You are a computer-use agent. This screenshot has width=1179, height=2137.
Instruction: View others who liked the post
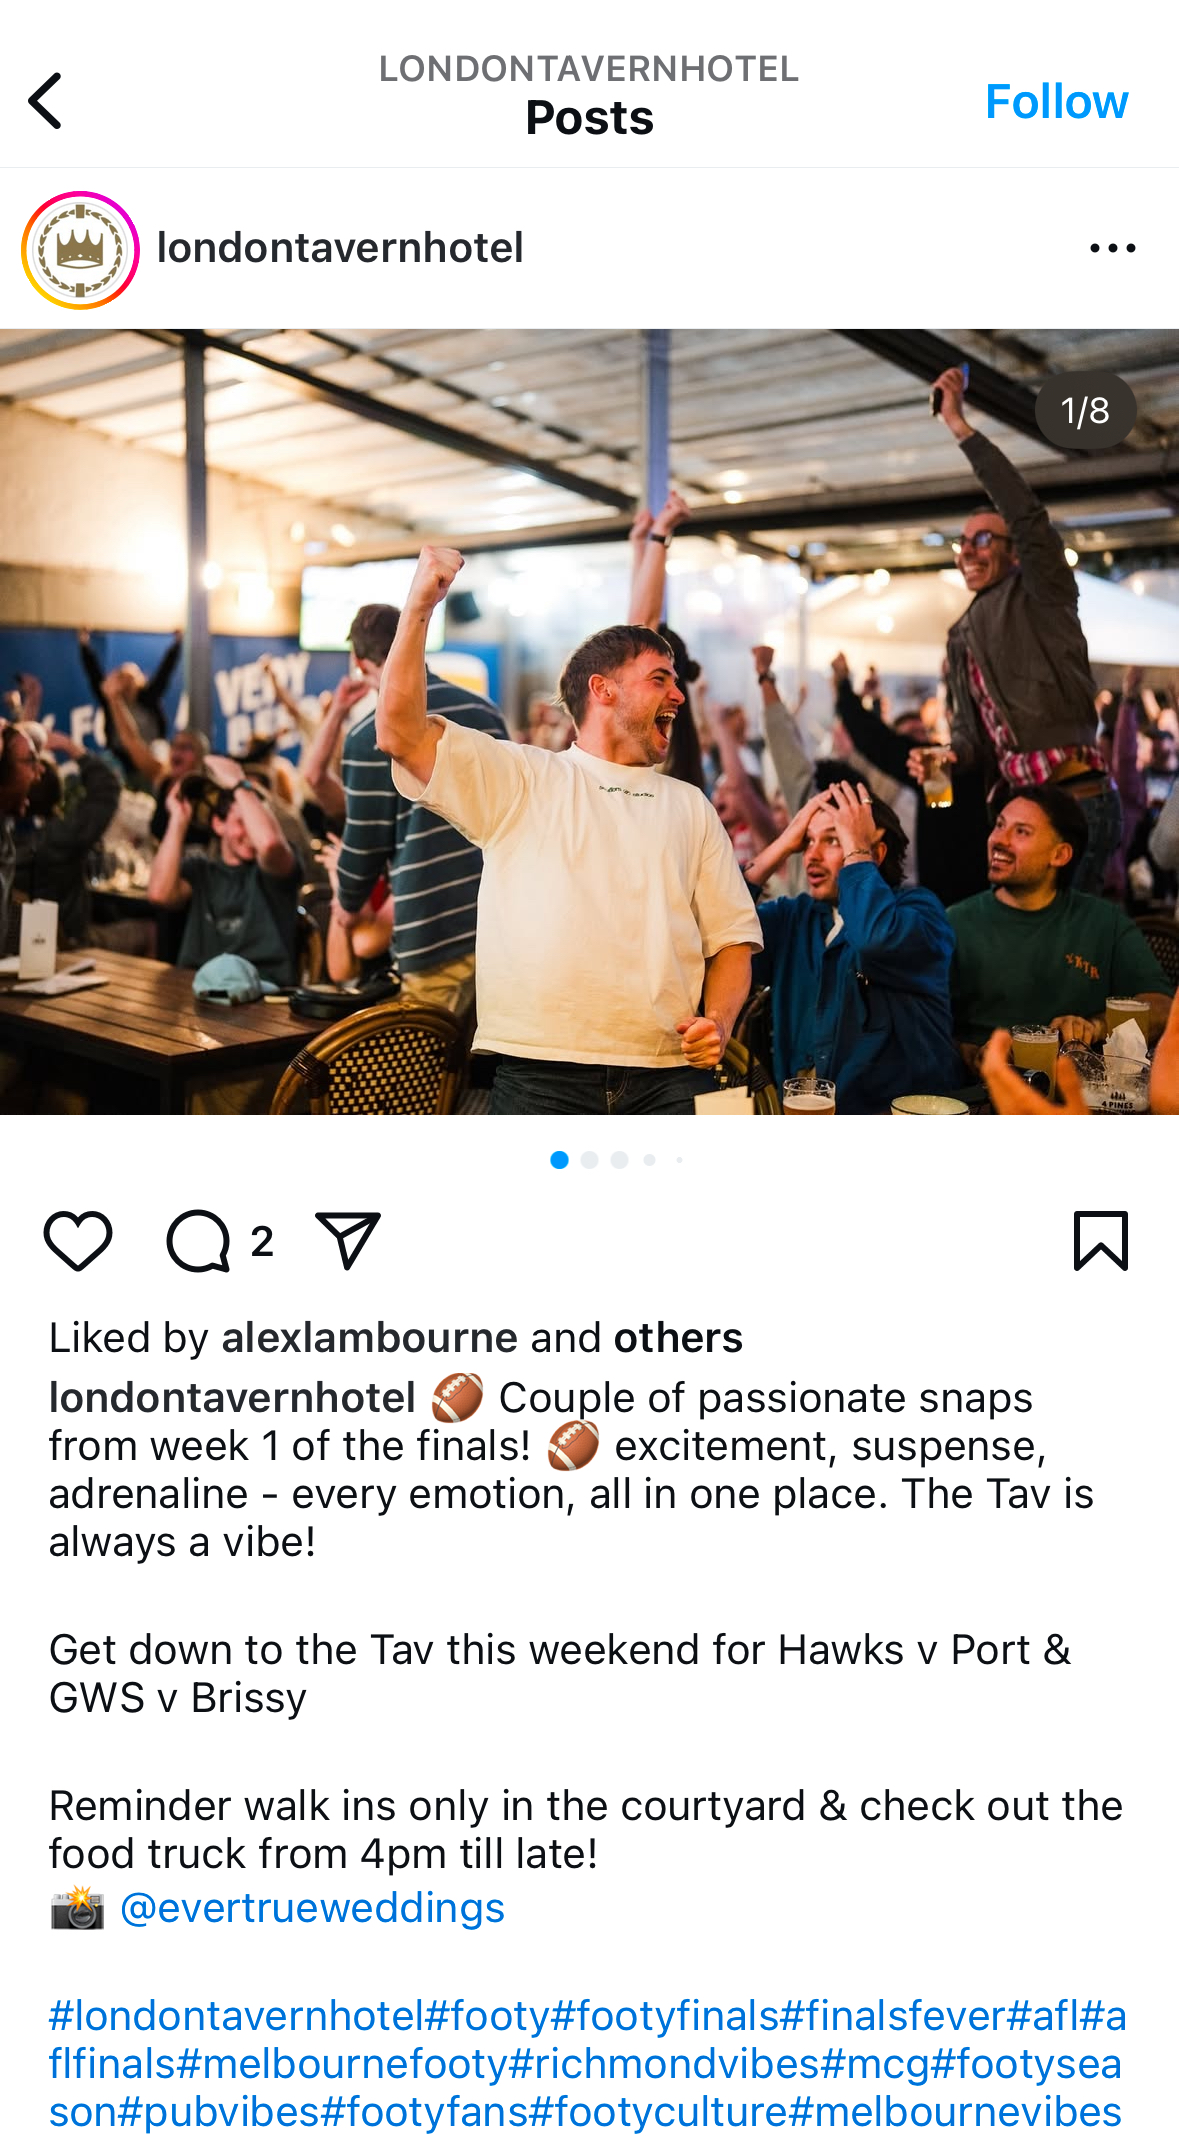click(x=678, y=1338)
